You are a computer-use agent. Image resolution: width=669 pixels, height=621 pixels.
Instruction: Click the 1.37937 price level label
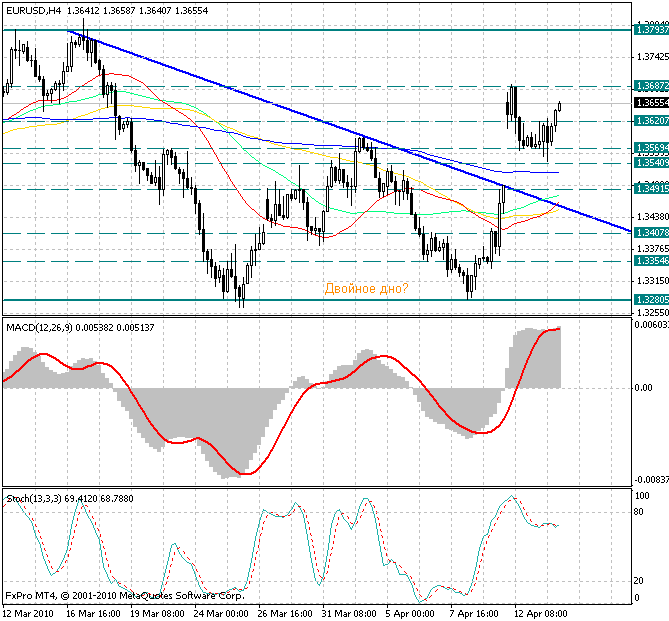tap(652, 29)
